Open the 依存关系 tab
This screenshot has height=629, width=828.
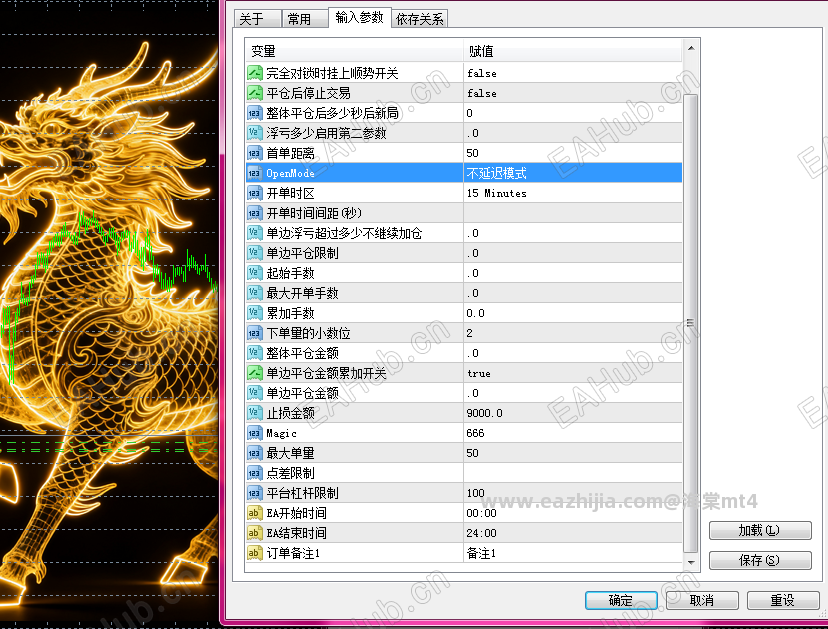420,19
